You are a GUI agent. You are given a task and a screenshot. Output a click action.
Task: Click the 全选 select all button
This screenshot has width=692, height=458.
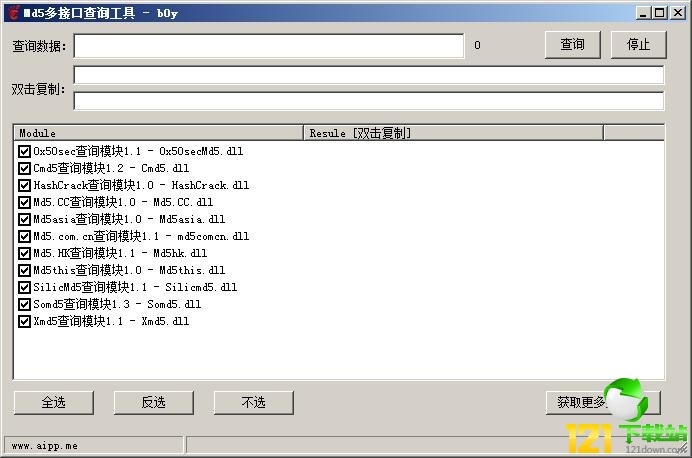click(53, 402)
